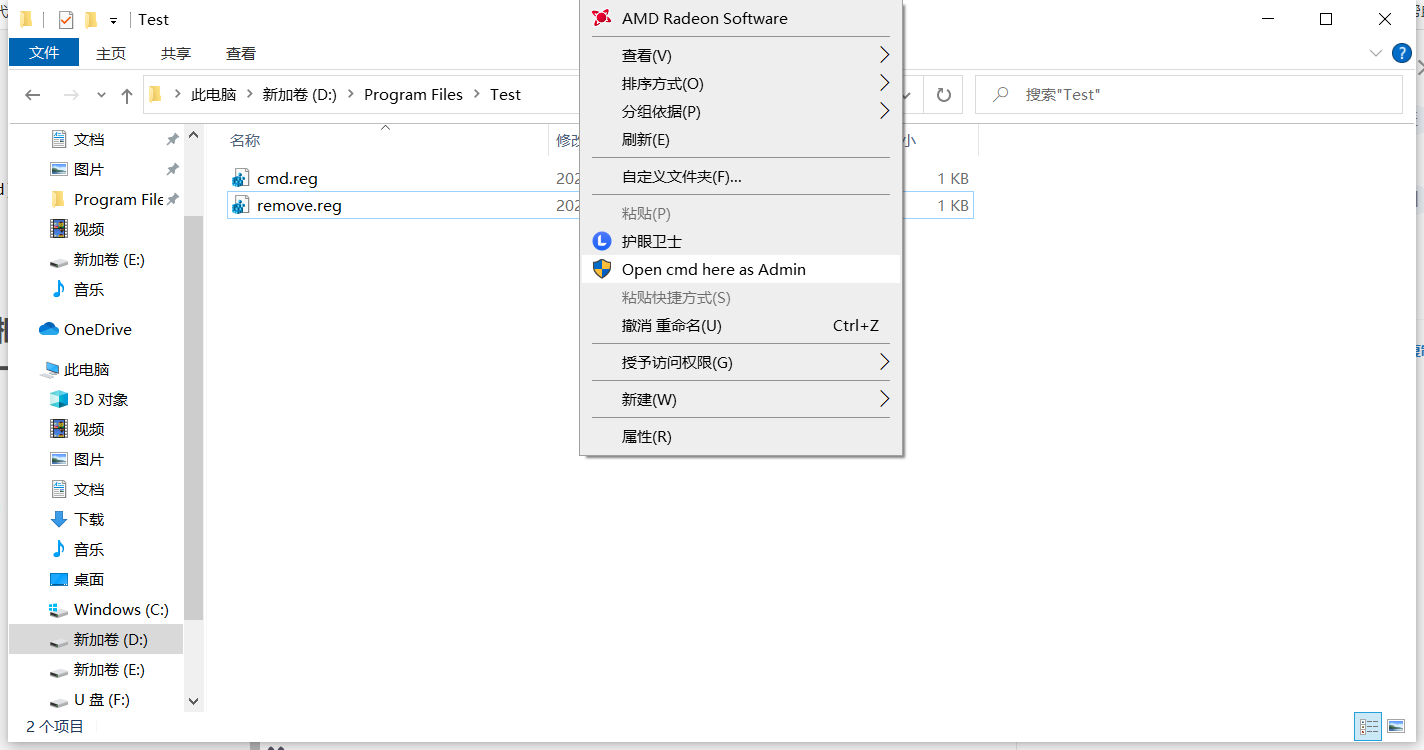Choose 刷新(E) from context menu

[741, 139]
